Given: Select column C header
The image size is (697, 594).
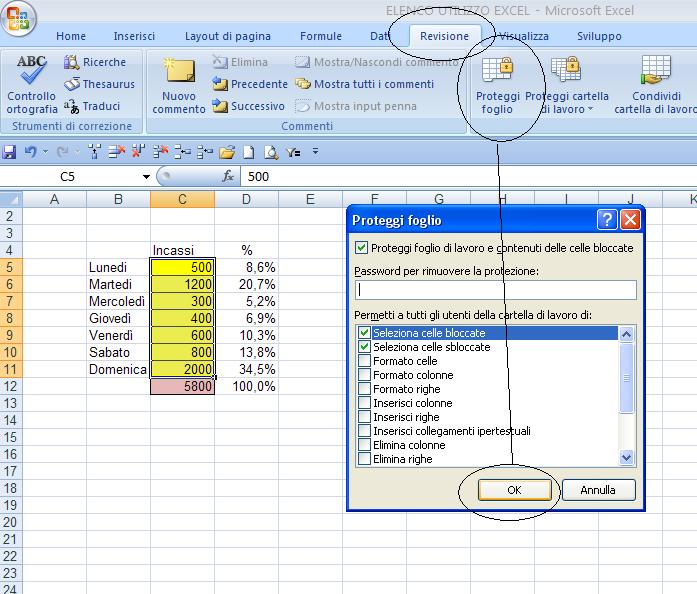Looking at the screenshot, I should (x=182, y=199).
